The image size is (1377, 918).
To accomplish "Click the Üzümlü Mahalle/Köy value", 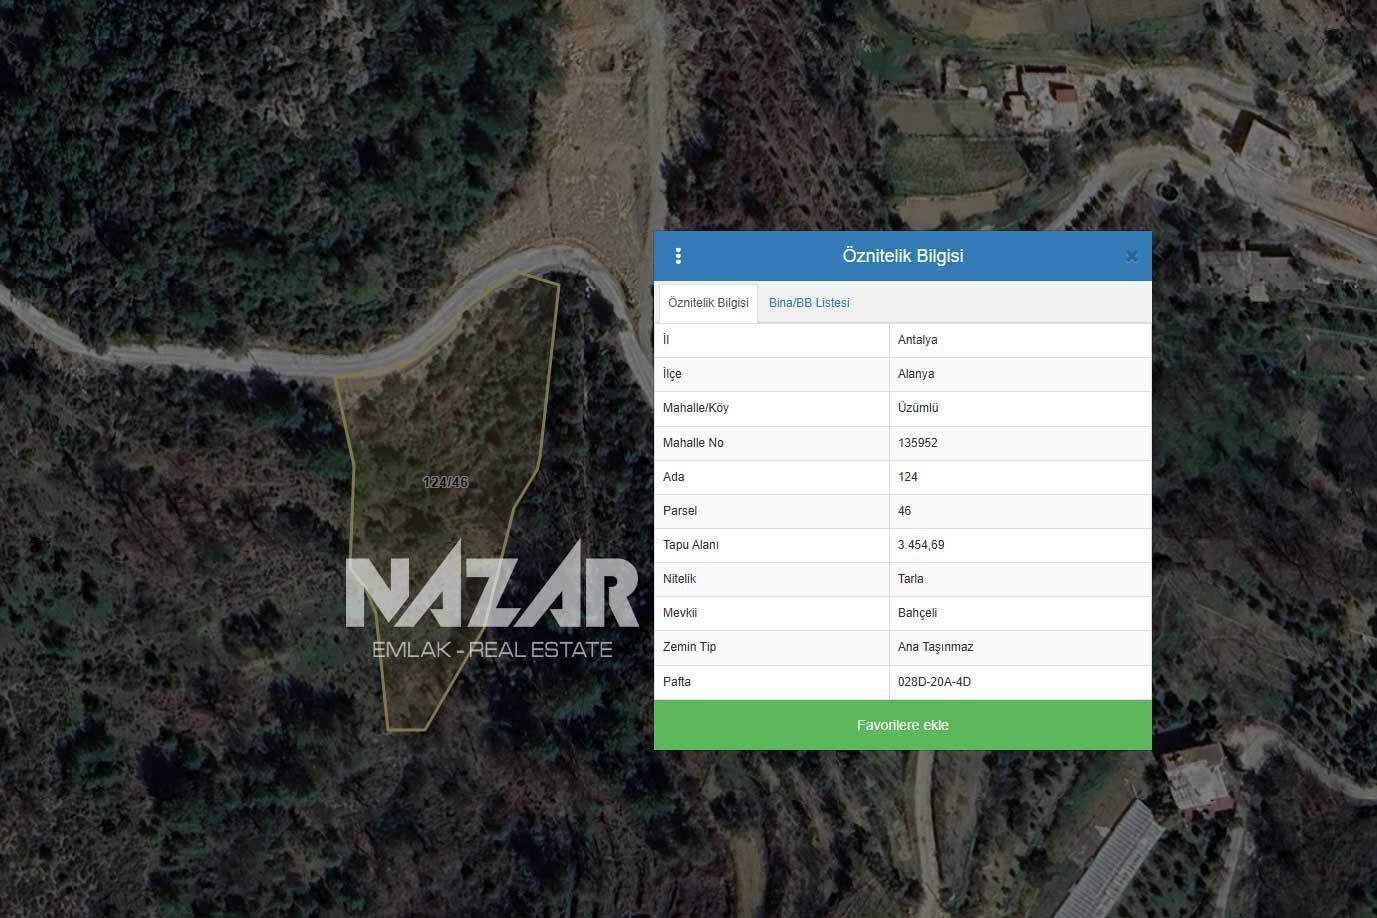I will tap(918, 408).
